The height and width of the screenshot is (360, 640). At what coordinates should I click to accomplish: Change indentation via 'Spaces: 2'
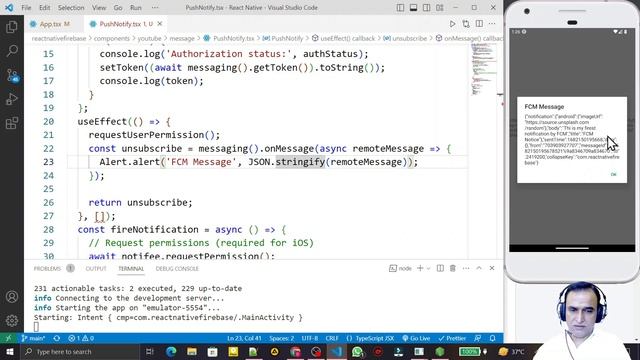click(282, 338)
